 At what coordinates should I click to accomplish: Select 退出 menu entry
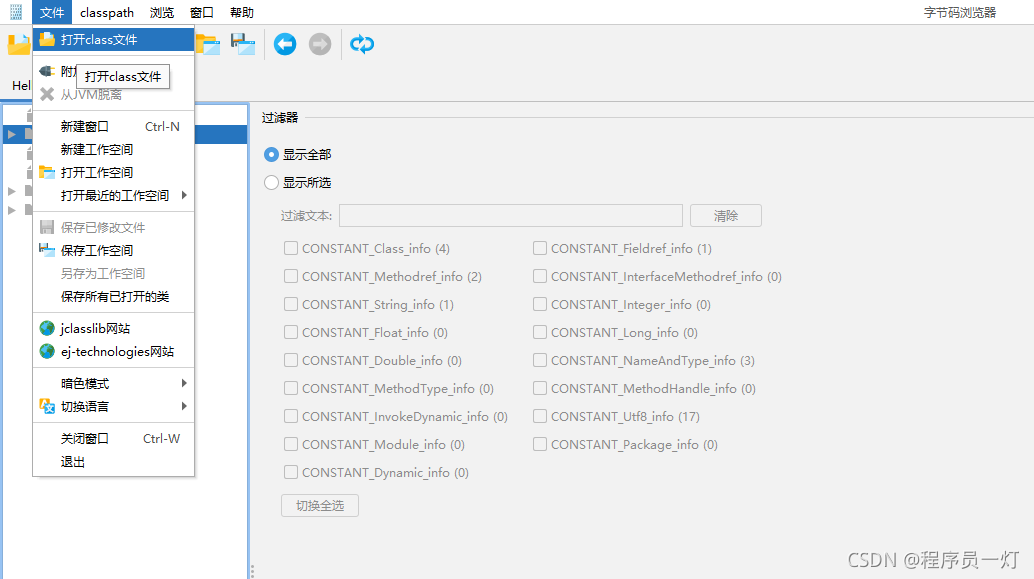pos(113,462)
